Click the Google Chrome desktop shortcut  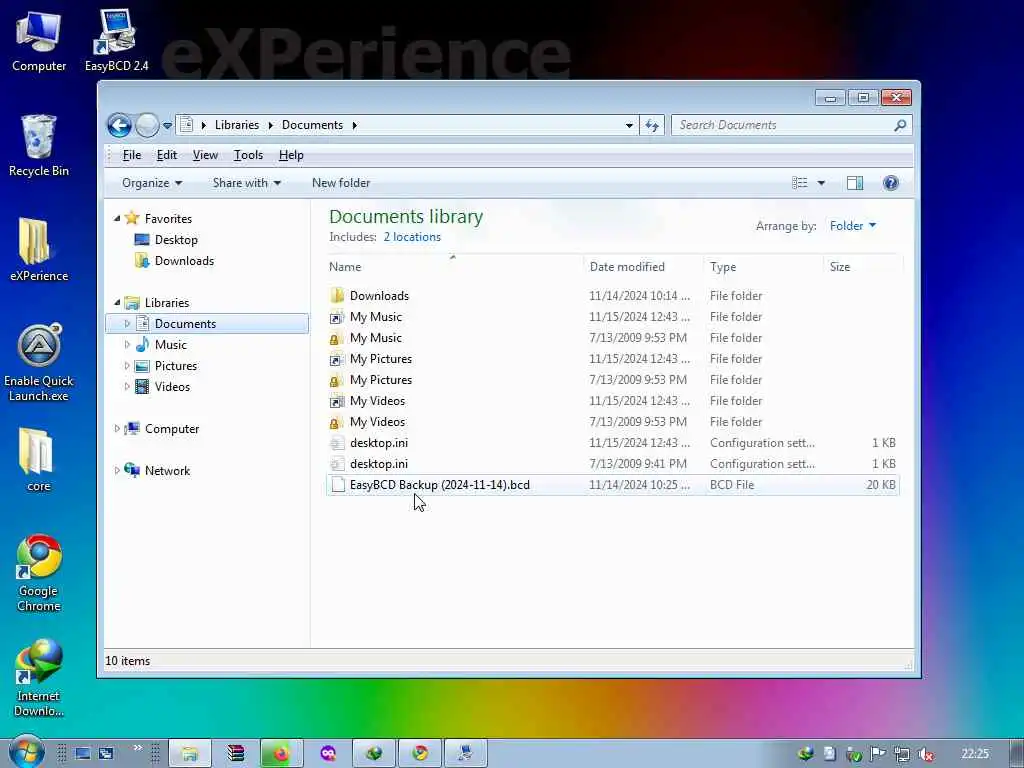[39, 573]
